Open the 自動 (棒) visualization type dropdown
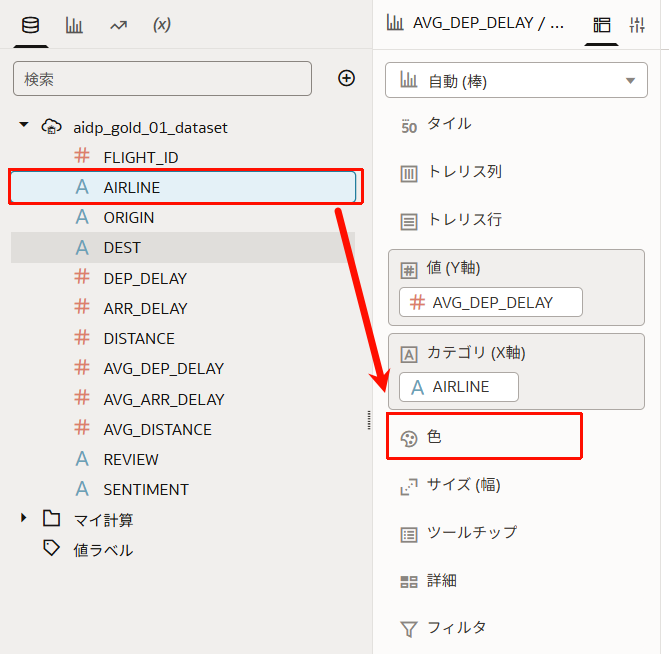 coord(516,81)
